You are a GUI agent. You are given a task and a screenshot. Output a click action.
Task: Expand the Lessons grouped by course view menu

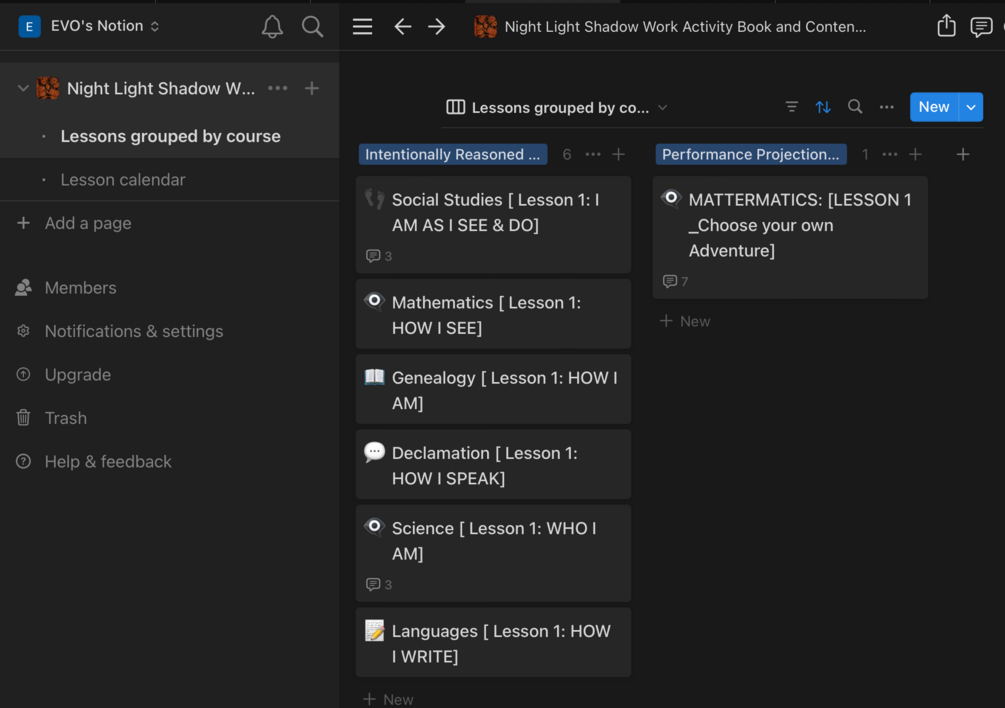click(x=557, y=107)
